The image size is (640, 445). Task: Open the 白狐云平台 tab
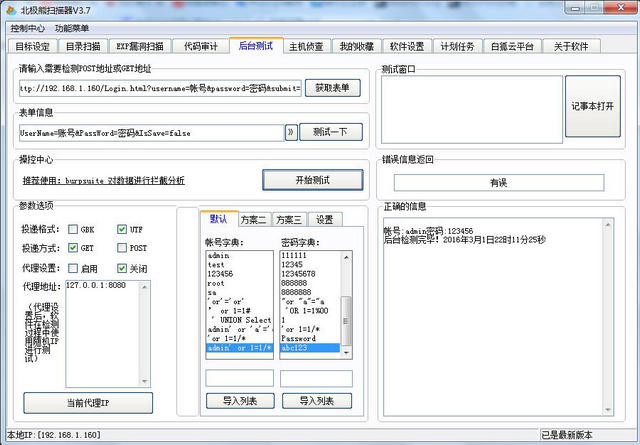click(512, 47)
